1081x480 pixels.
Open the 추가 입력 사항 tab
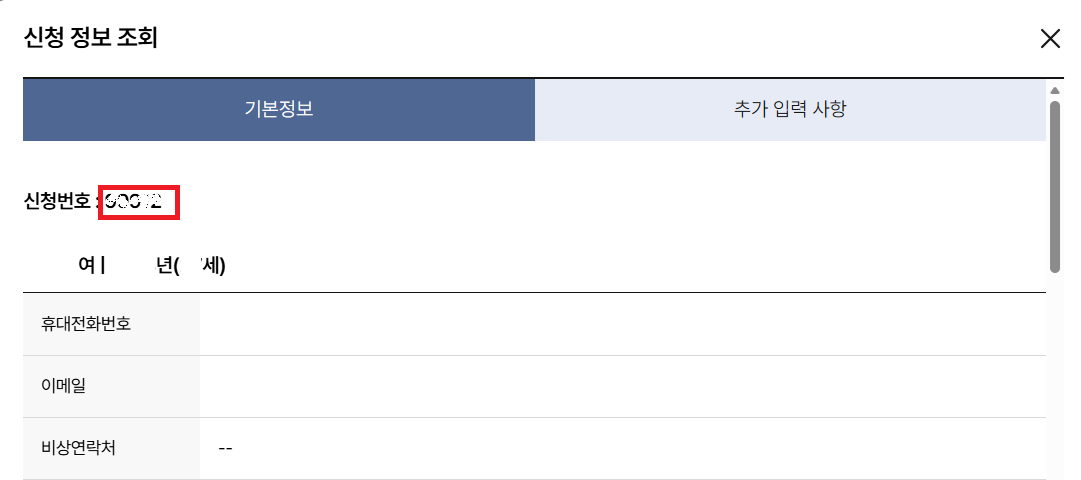point(790,110)
